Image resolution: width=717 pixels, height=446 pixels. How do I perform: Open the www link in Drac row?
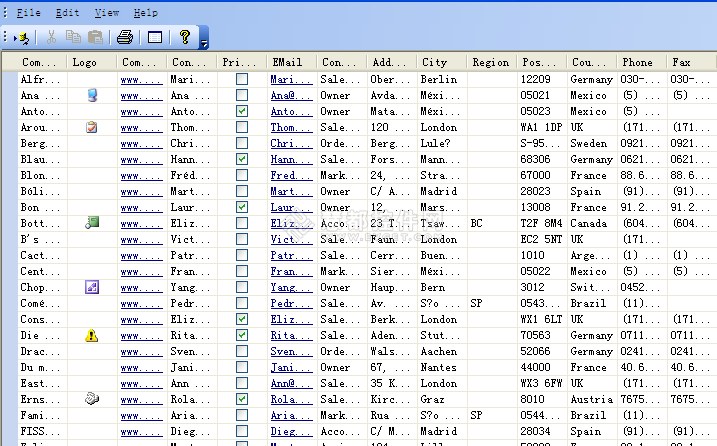pos(141,352)
